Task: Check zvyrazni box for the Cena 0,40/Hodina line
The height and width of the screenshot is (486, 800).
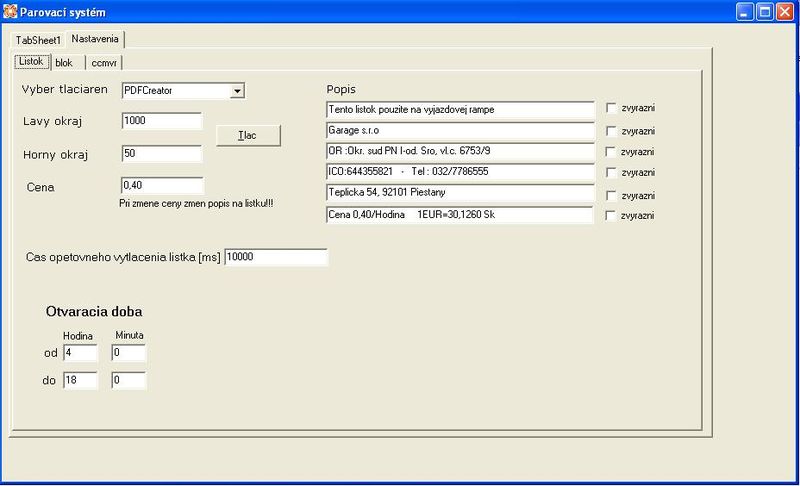Action: (611, 216)
